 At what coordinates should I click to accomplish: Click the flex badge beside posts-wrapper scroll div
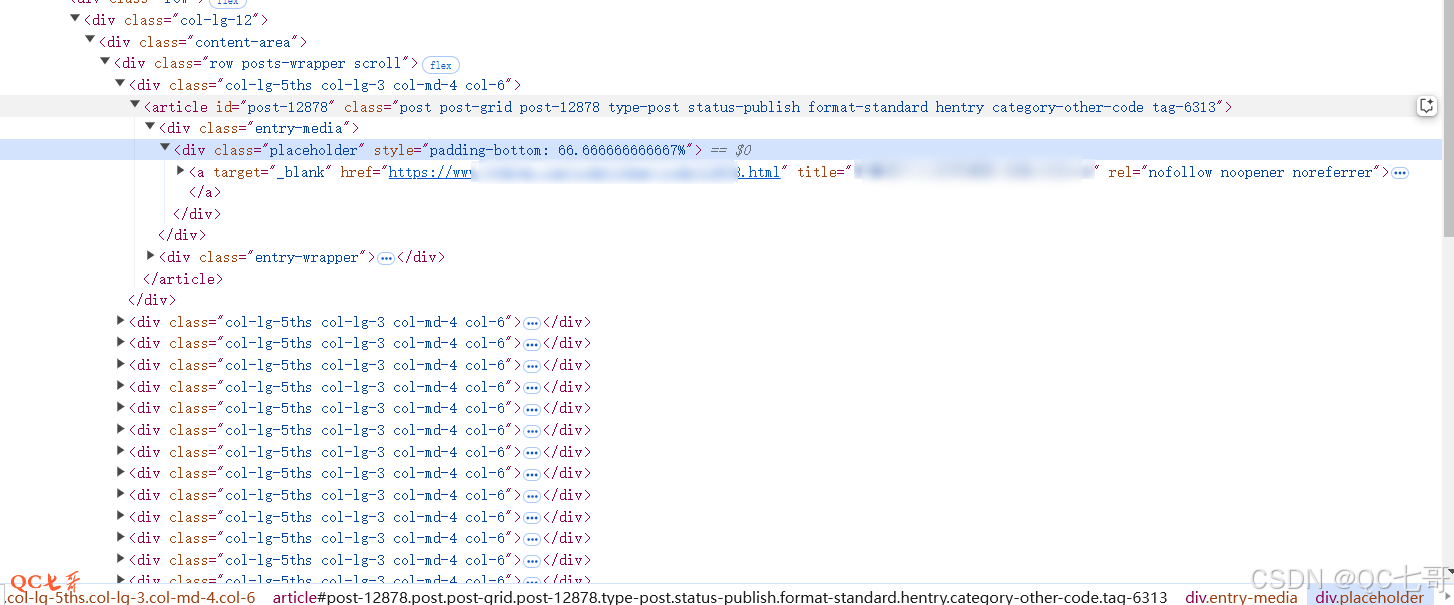440,65
